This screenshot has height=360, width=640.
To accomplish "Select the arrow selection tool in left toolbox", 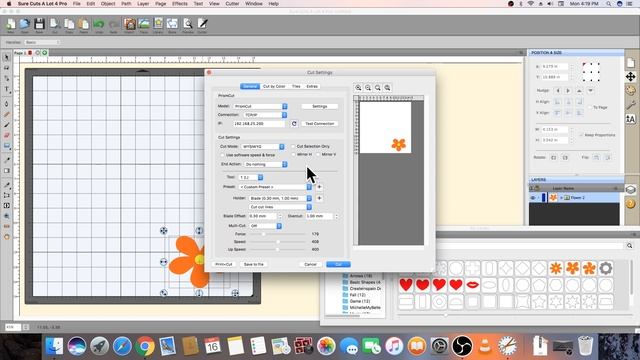I will click(7, 57).
